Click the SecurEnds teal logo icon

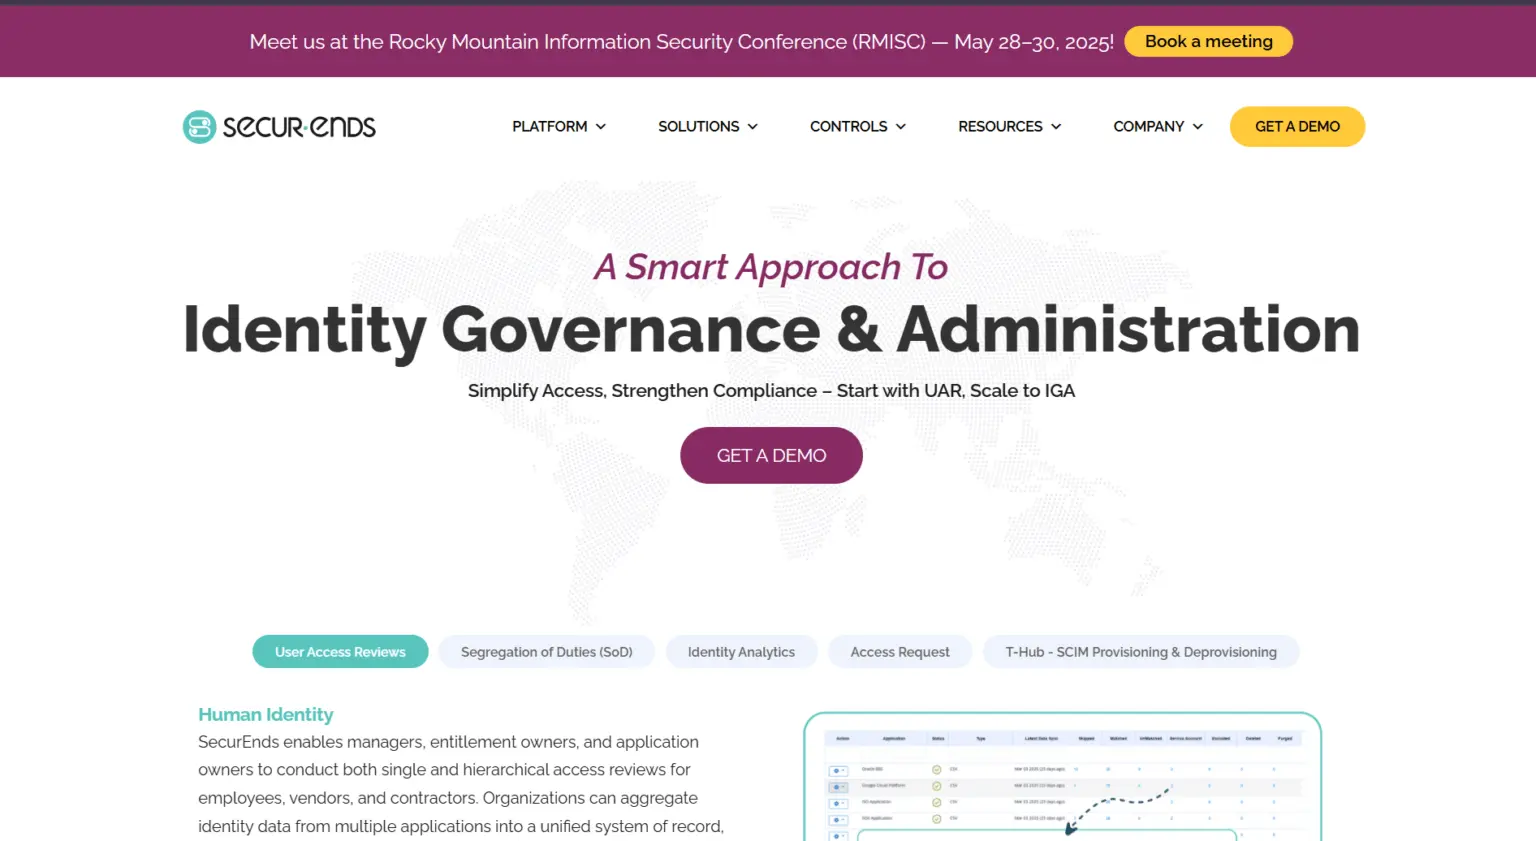tap(199, 127)
